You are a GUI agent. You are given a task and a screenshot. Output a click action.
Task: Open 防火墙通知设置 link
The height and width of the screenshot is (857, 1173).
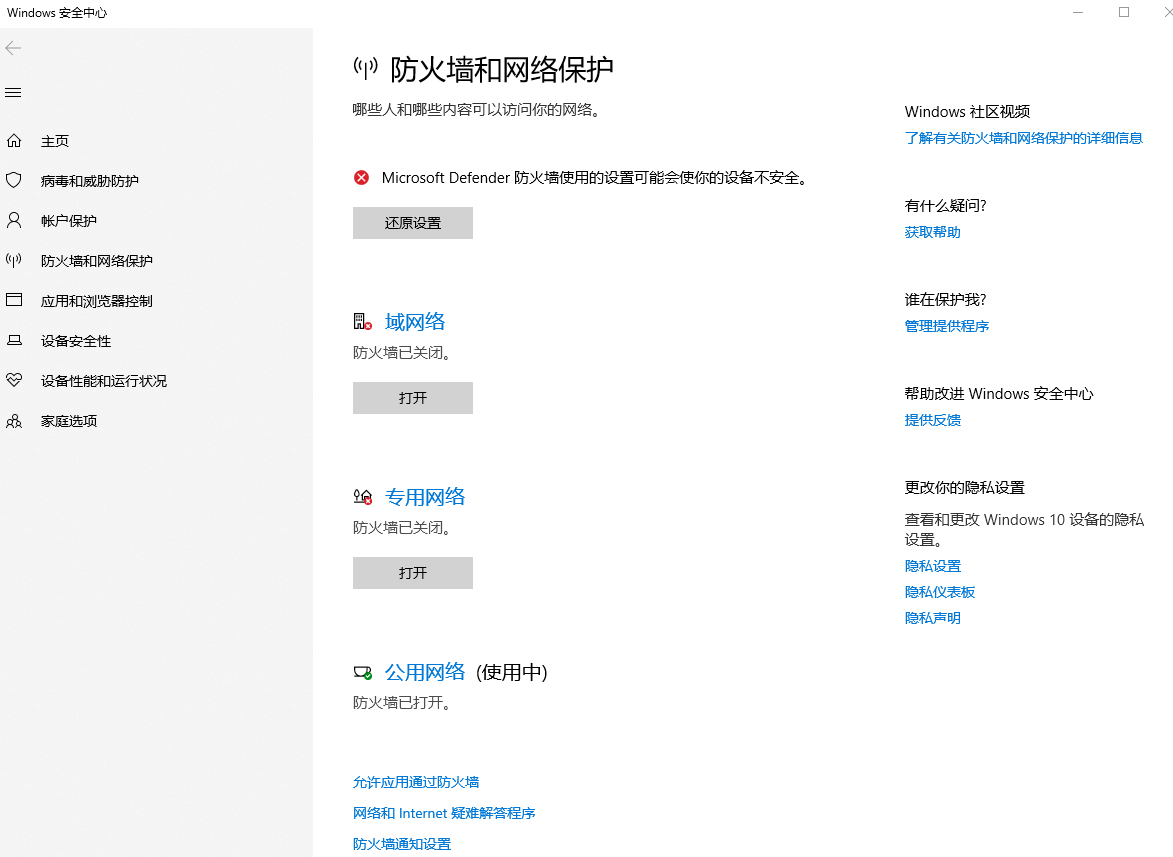pyautogui.click(x=402, y=844)
